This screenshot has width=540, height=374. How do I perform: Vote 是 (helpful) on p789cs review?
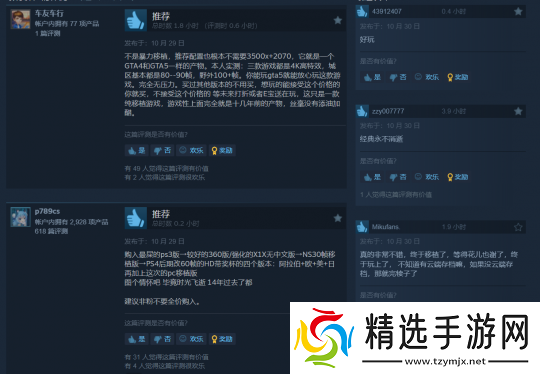click(136, 339)
